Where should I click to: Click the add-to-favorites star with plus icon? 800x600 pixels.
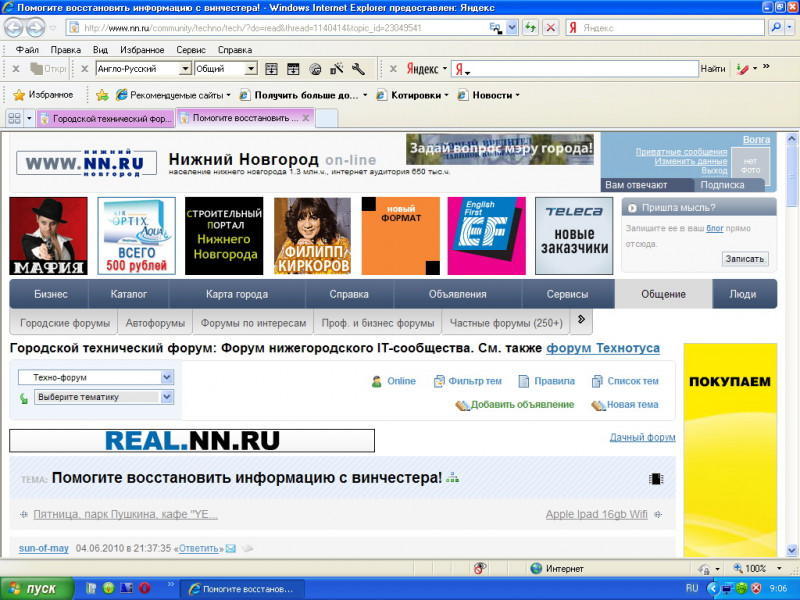(103, 95)
